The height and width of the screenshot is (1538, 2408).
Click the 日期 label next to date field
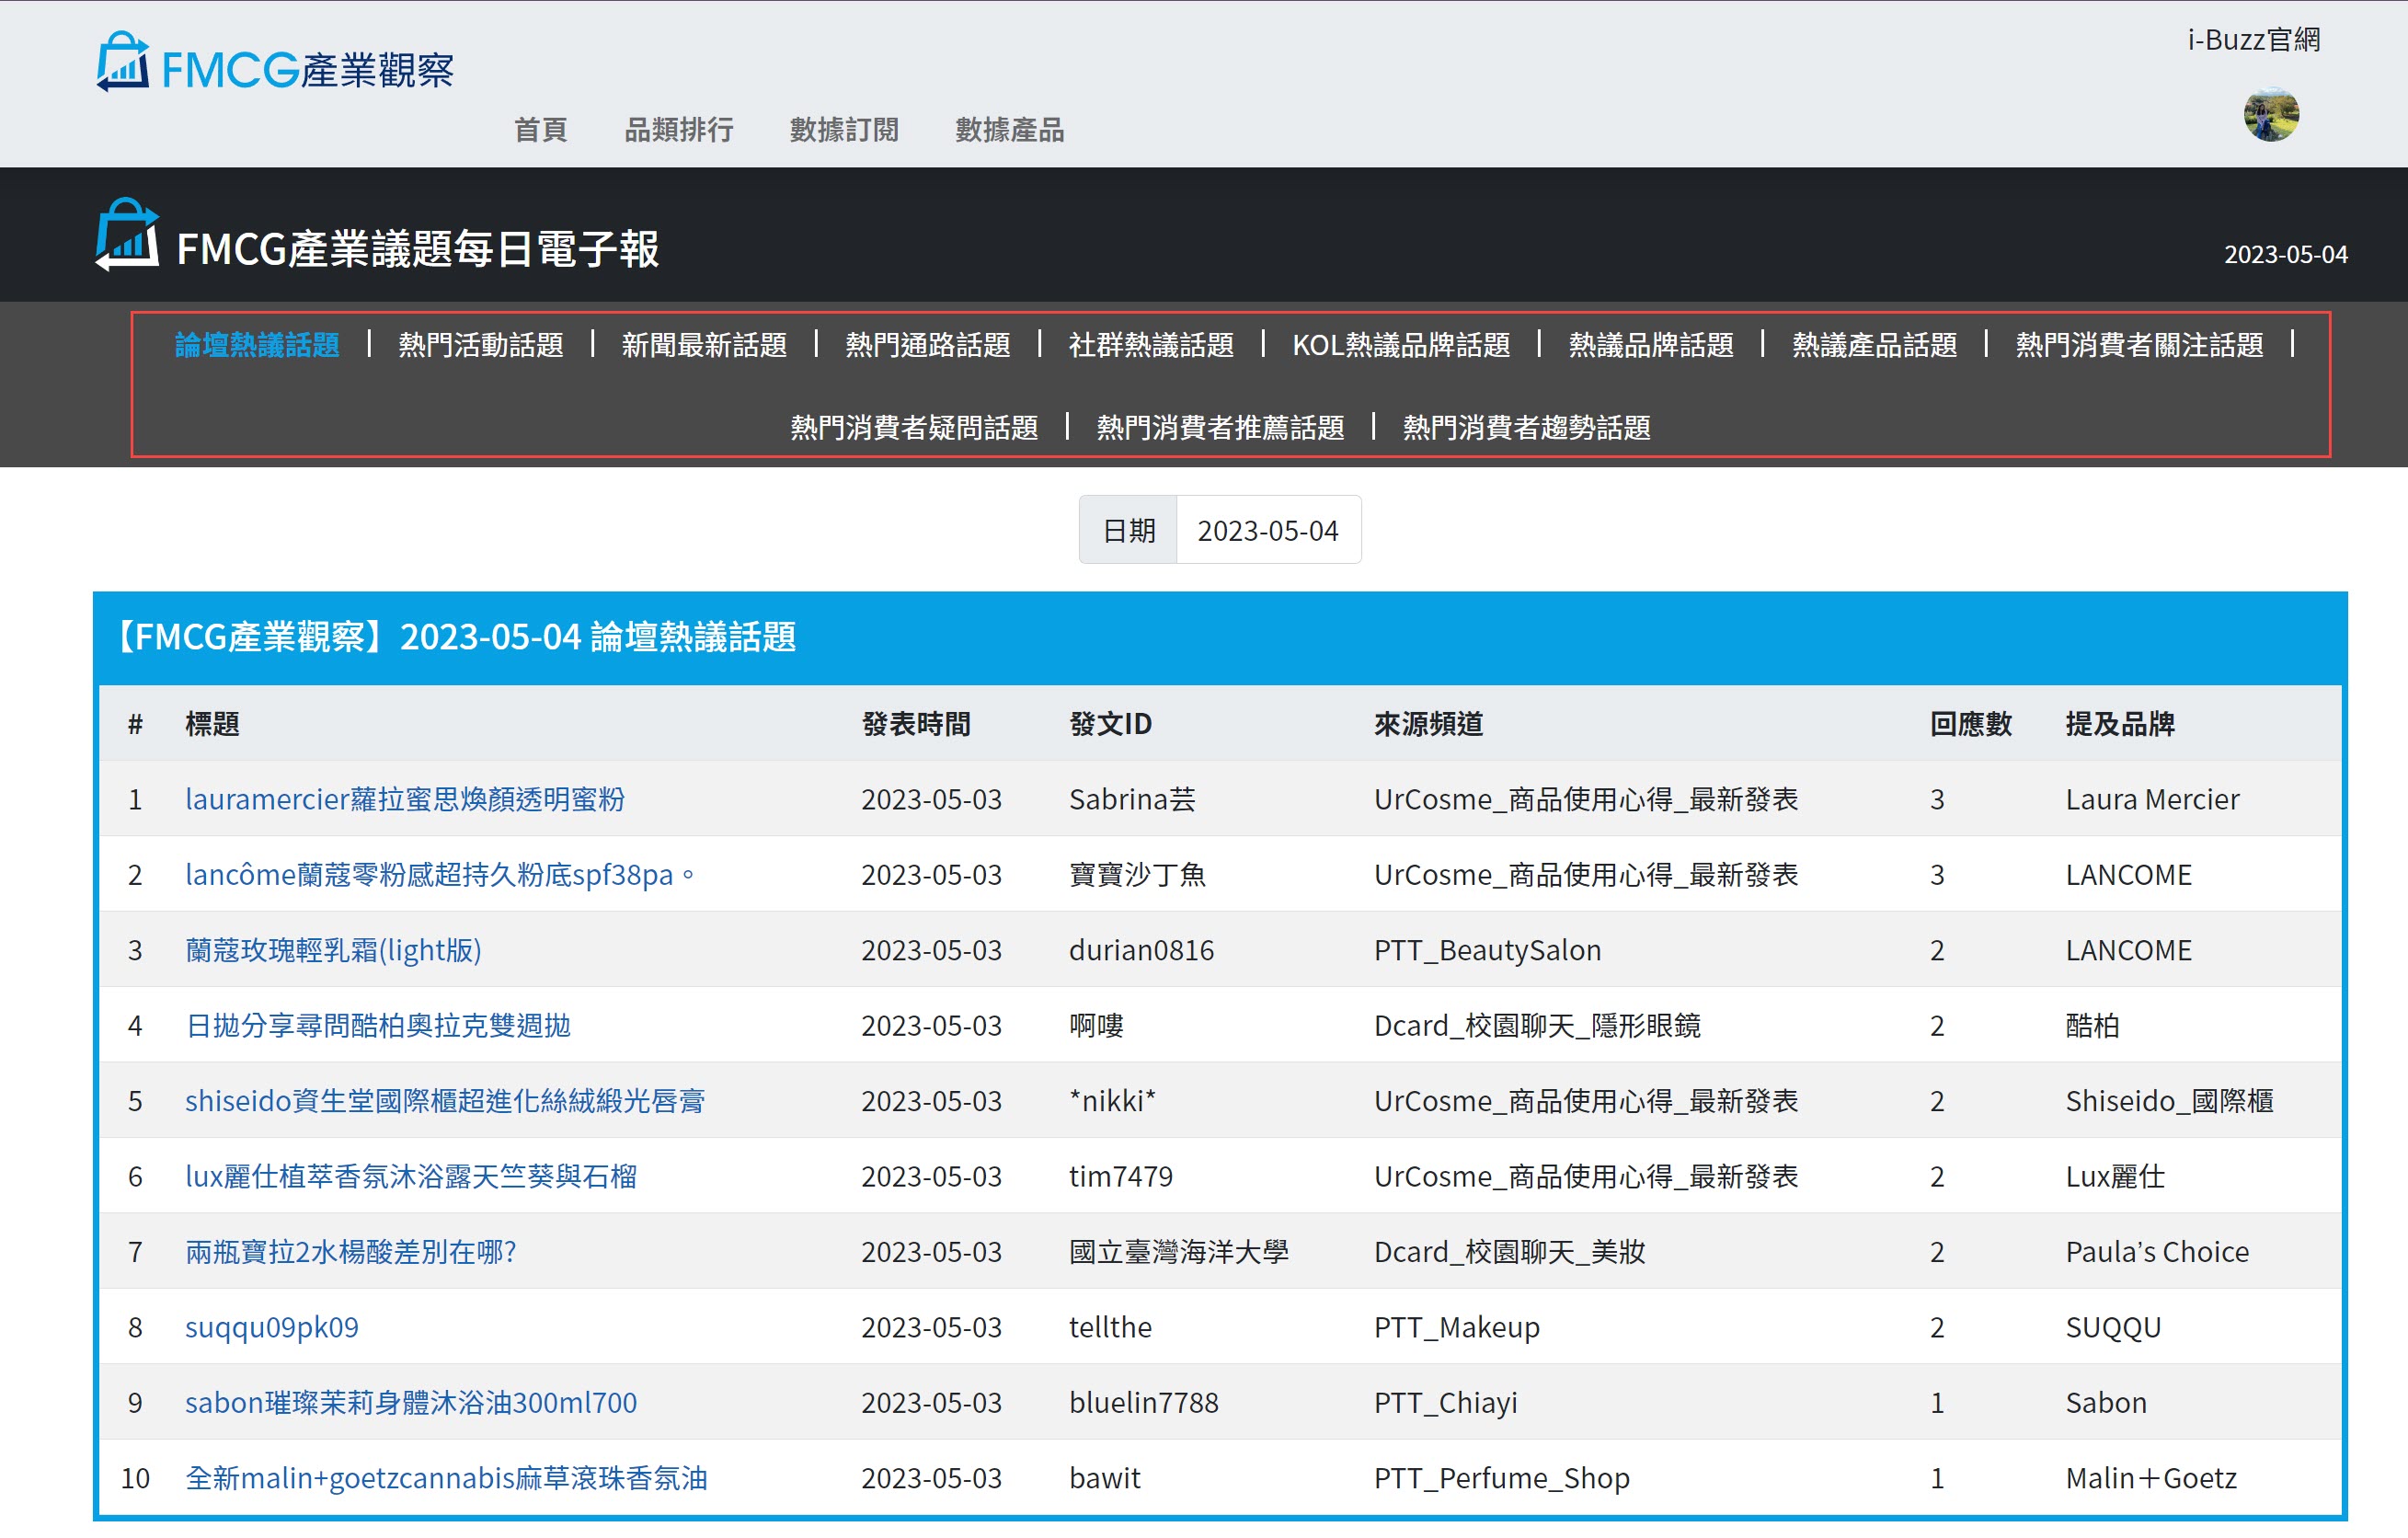[x=1129, y=530]
